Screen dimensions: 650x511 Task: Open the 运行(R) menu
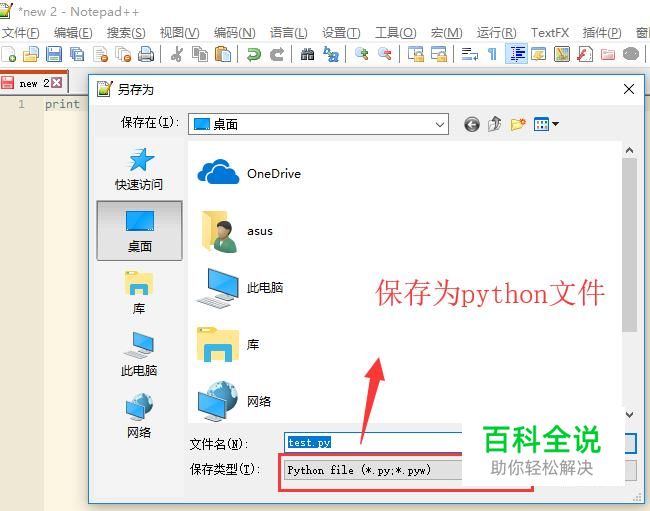496,33
